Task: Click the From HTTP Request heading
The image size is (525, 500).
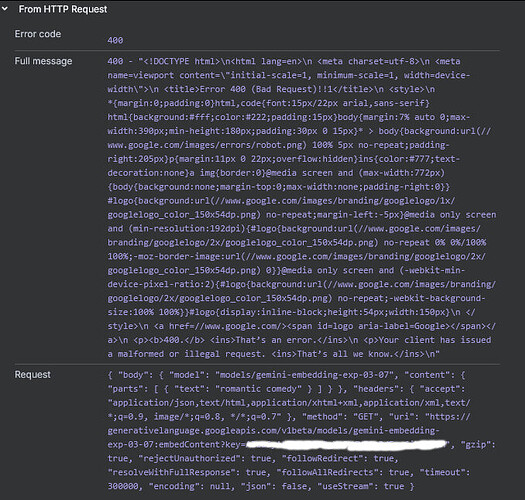Action: (63, 9)
